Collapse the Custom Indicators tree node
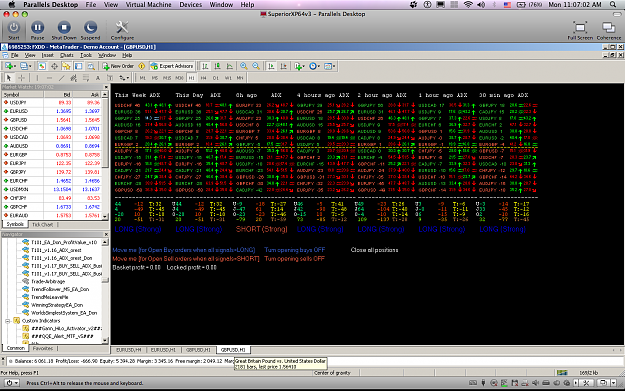This screenshot has height=391, width=625. point(8,321)
